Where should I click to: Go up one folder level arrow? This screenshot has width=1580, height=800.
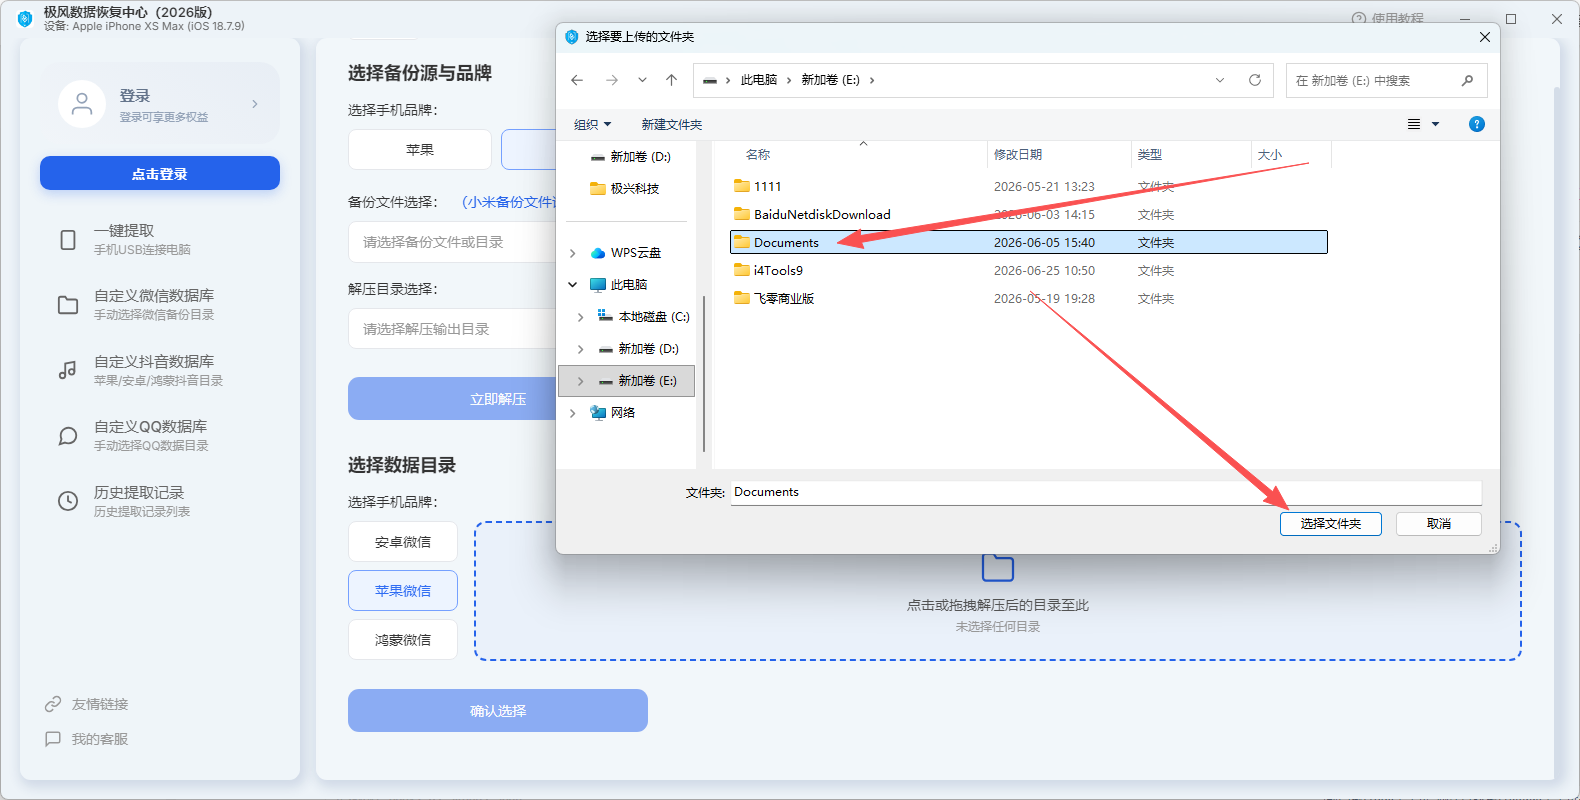pyautogui.click(x=671, y=80)
